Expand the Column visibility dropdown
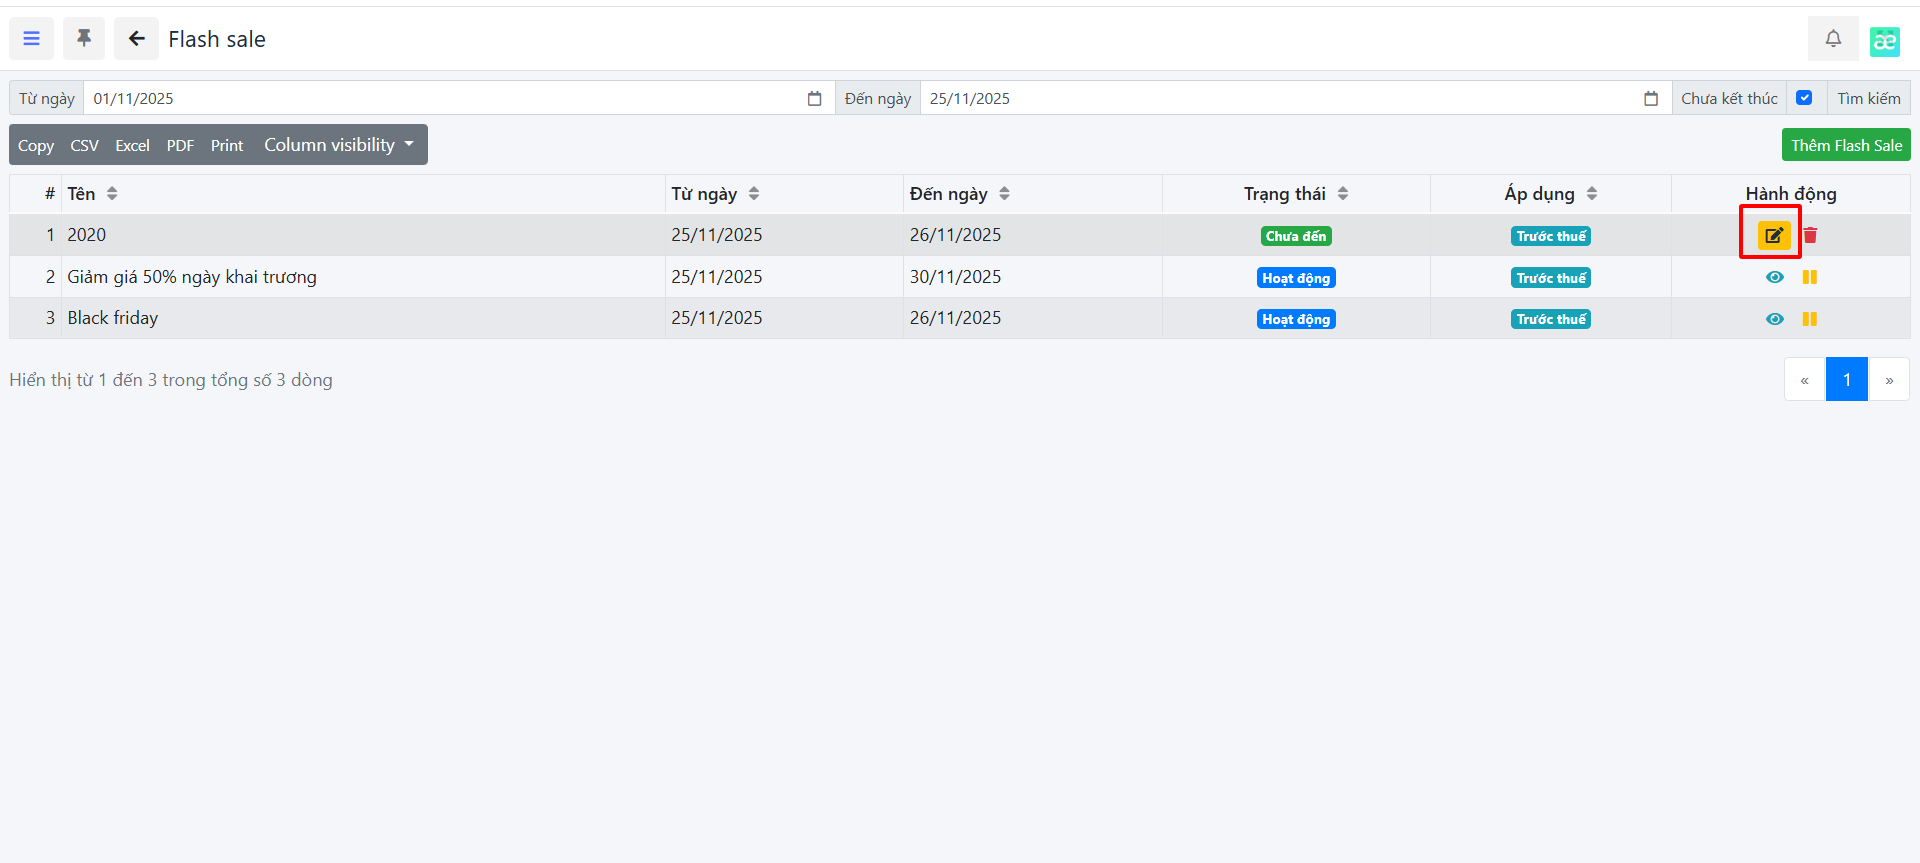Screen dimensions: 1920x863 coord(338,145)
